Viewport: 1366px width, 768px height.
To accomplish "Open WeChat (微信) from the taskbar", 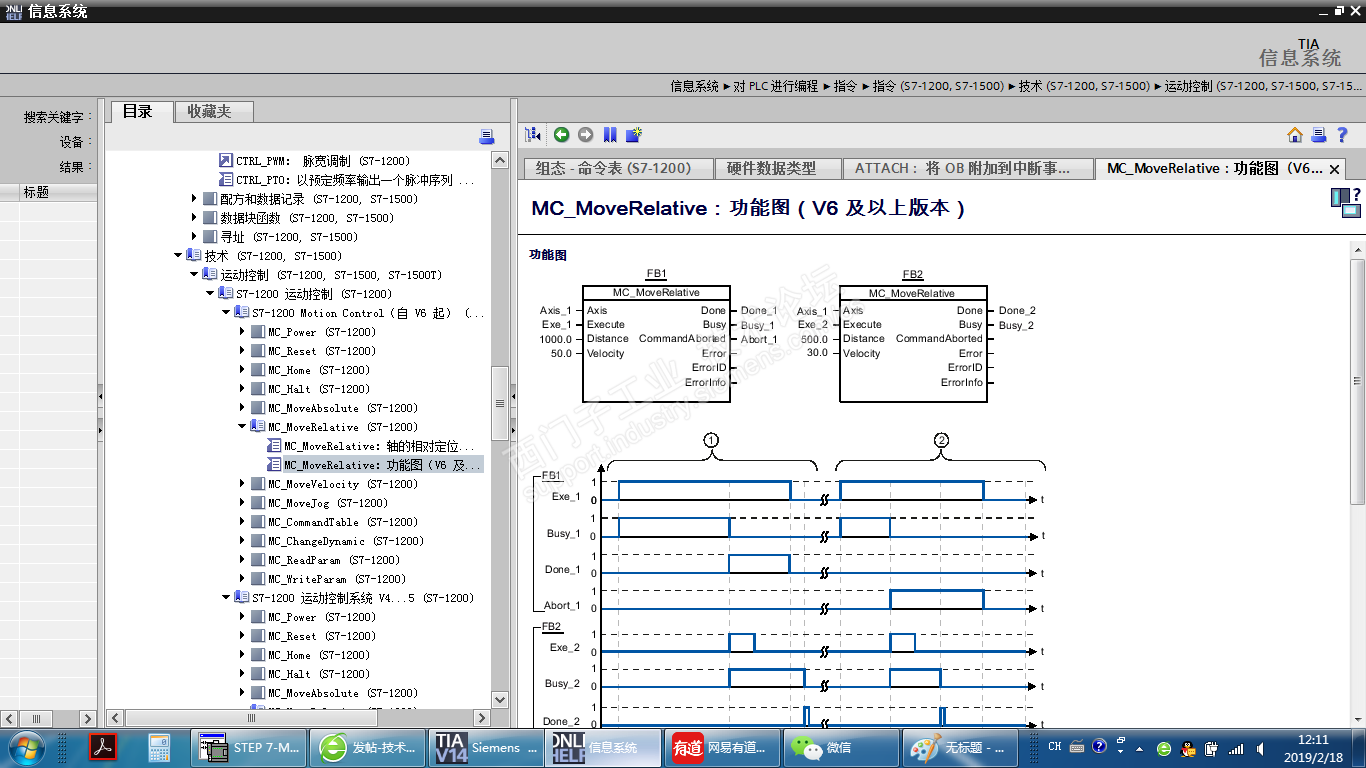I will pyautogui.click(x=840, y=747).
